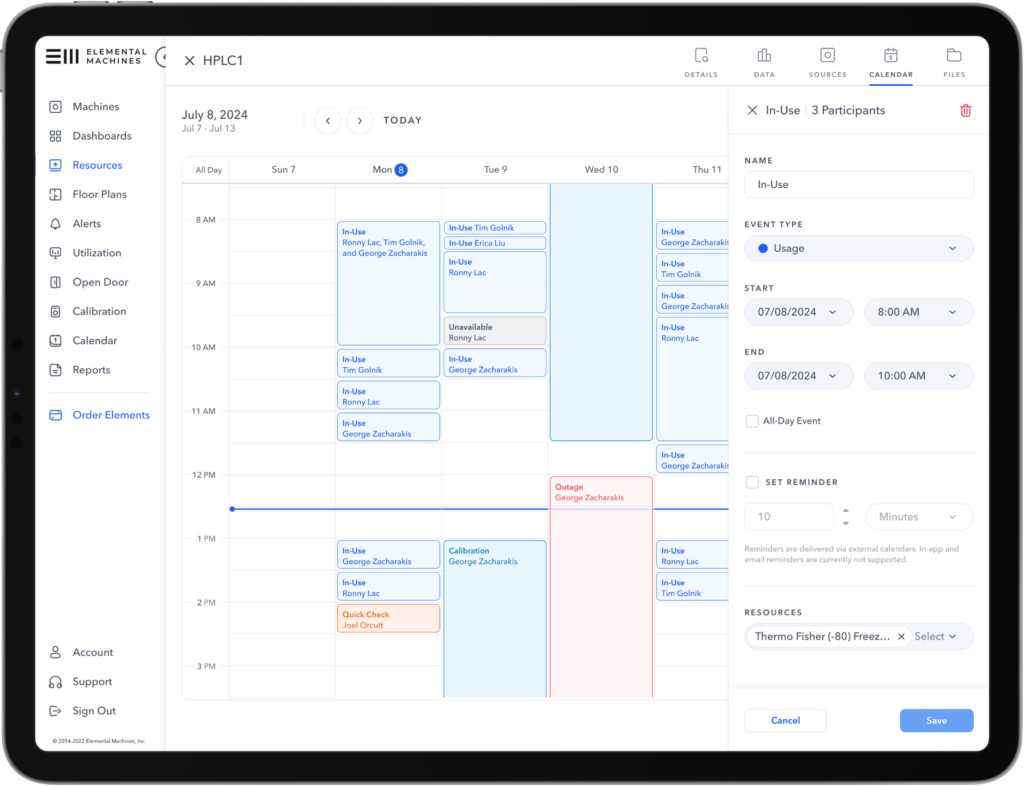1024x786 pixels.
Task: Click the blue Usage color dot
Action: pos(763,249)
